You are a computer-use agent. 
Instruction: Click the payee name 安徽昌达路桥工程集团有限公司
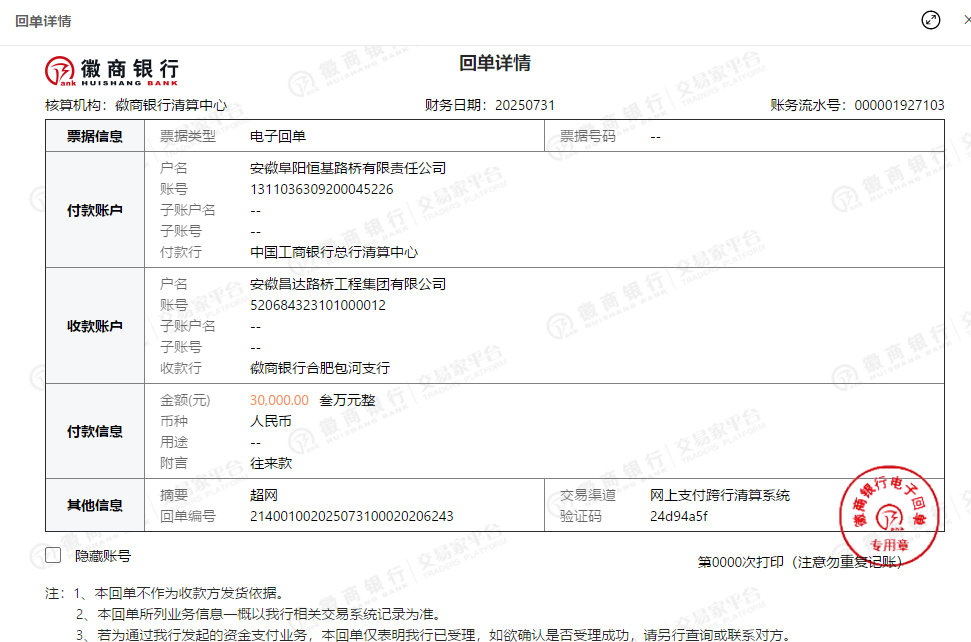pos(347,284)
